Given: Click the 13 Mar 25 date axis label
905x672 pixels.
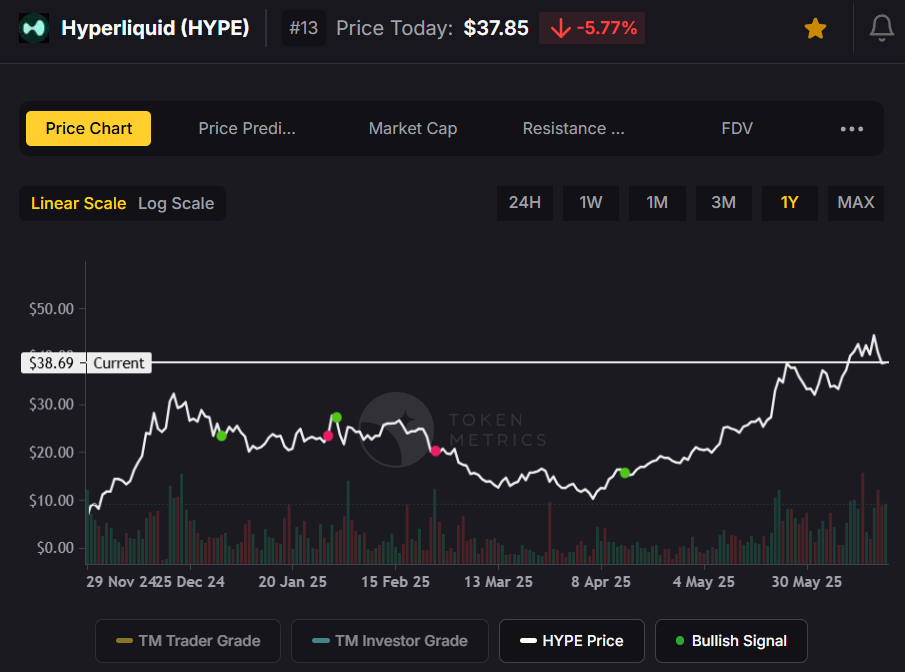Looking at the screenshot, I should click(498, 581).
